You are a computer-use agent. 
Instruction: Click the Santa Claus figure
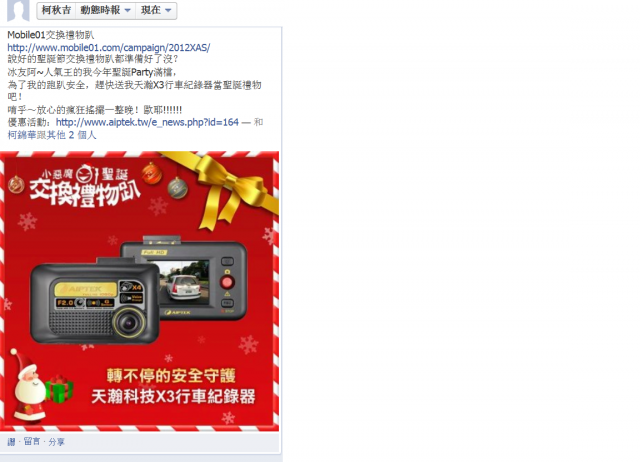(30, 384)
